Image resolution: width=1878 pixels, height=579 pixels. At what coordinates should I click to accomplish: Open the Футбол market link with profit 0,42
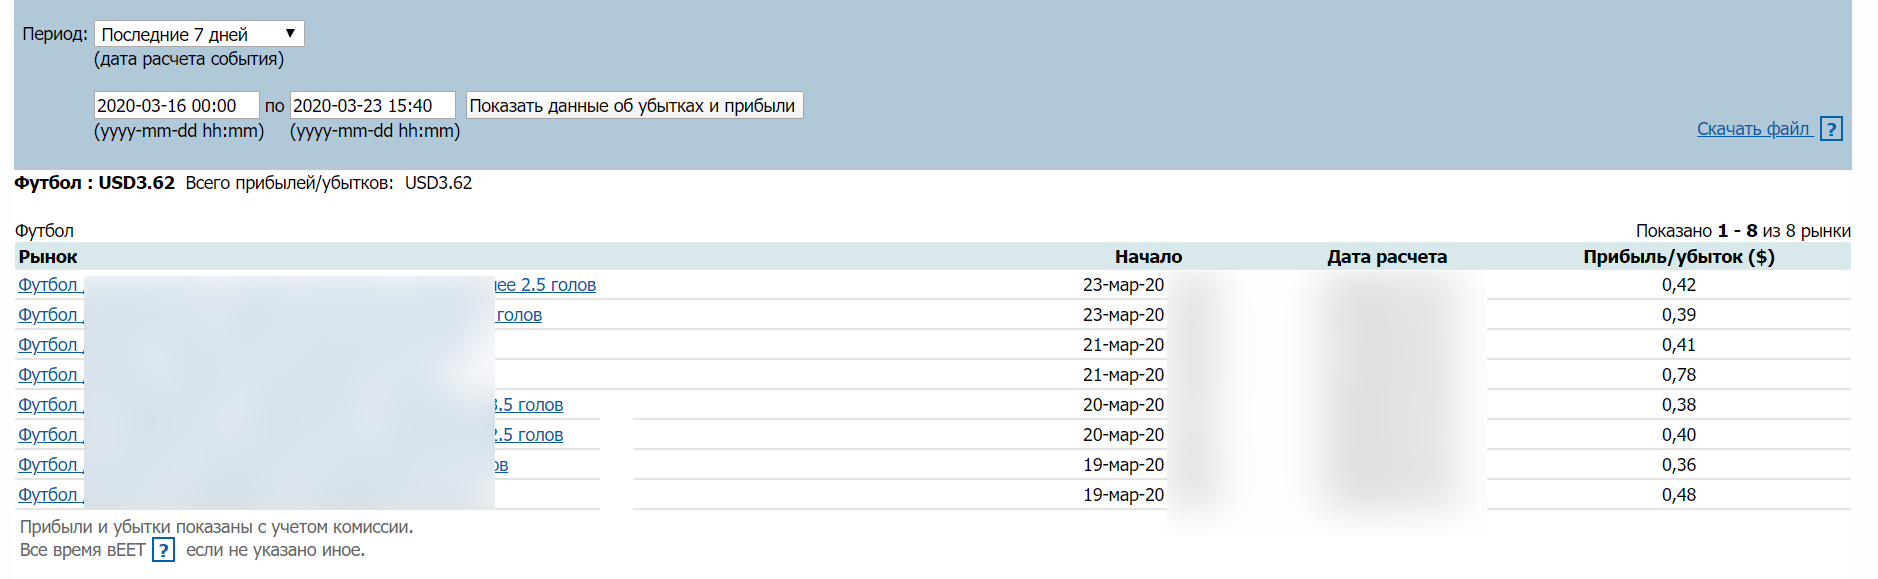[x=48, y=285]
